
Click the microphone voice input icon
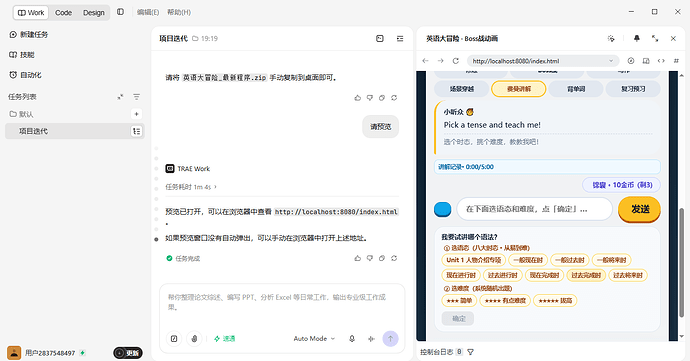352,339
